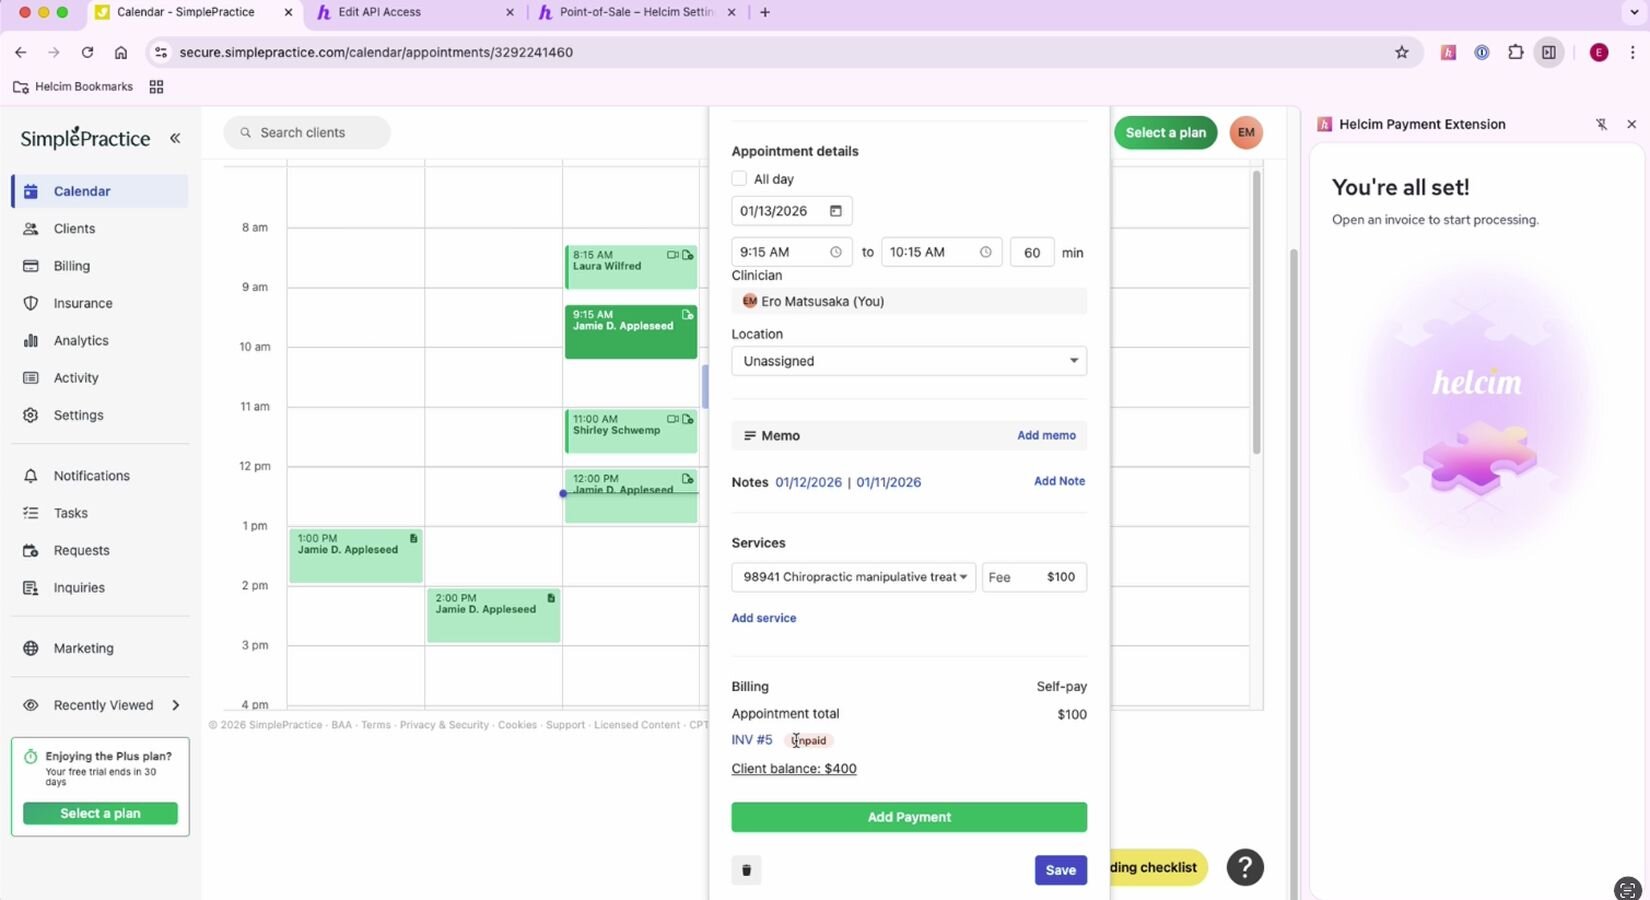
Task: Click the Helcim extension icon in toolbar
Action: click(1448, 53)
